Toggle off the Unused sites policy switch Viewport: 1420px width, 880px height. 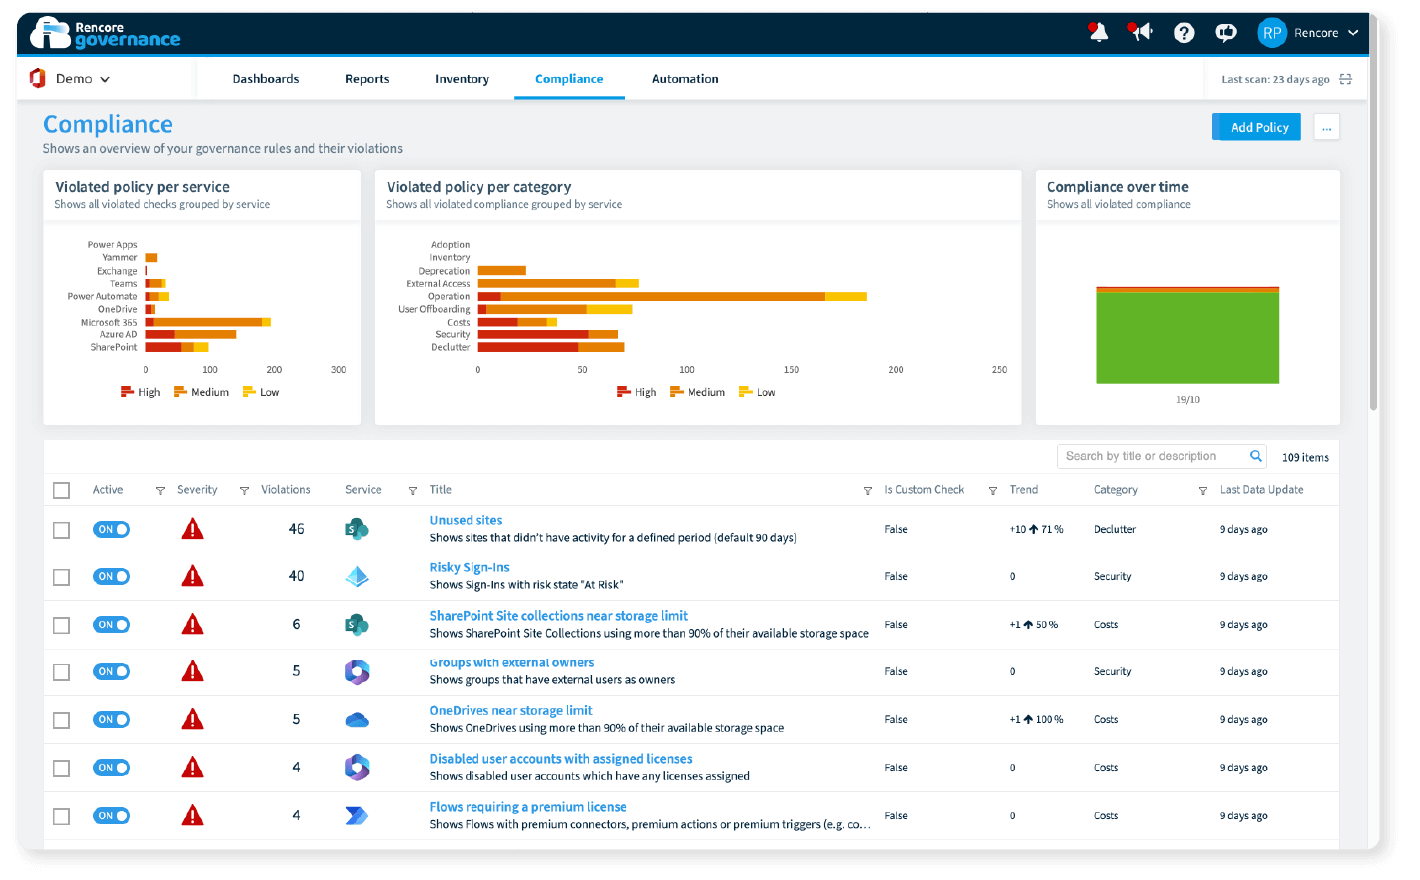112,529
